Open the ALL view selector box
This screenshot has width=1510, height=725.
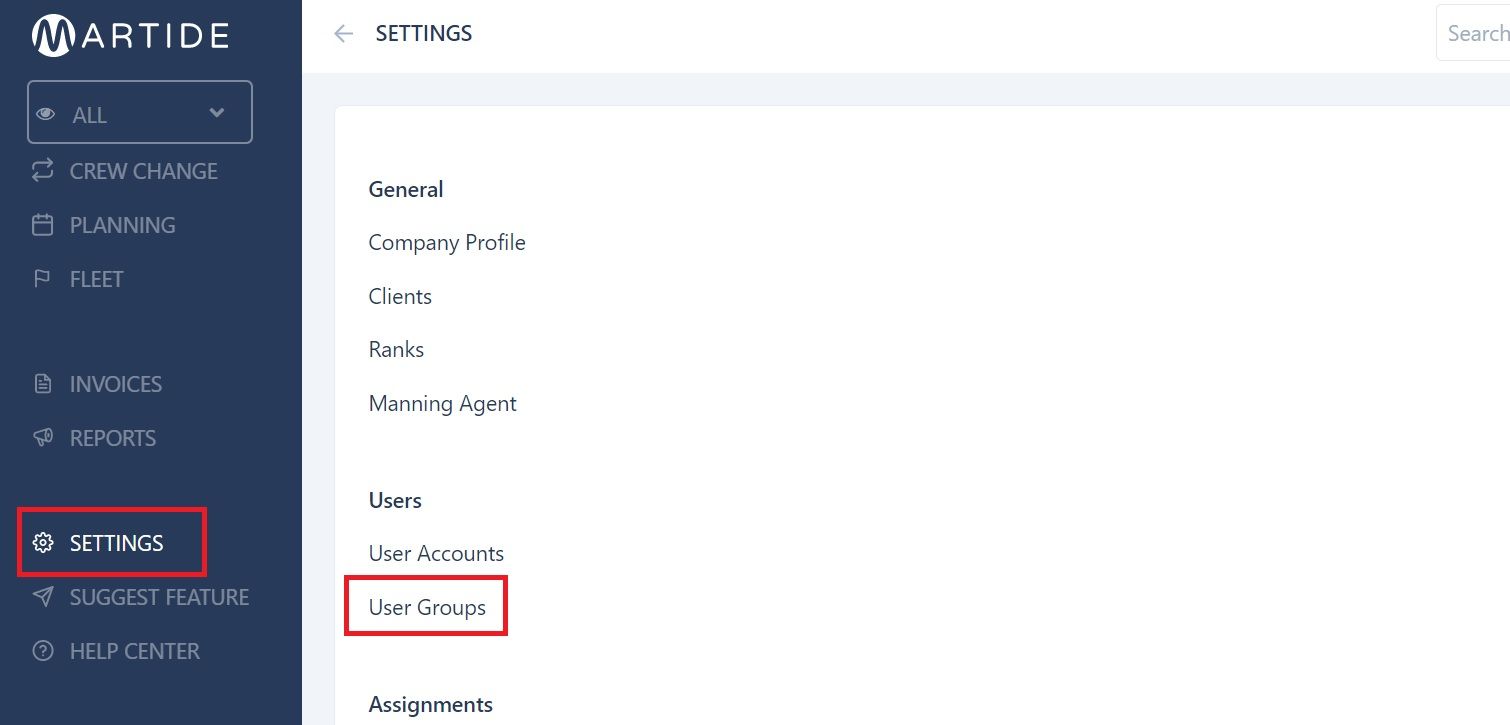coord(140,112)
